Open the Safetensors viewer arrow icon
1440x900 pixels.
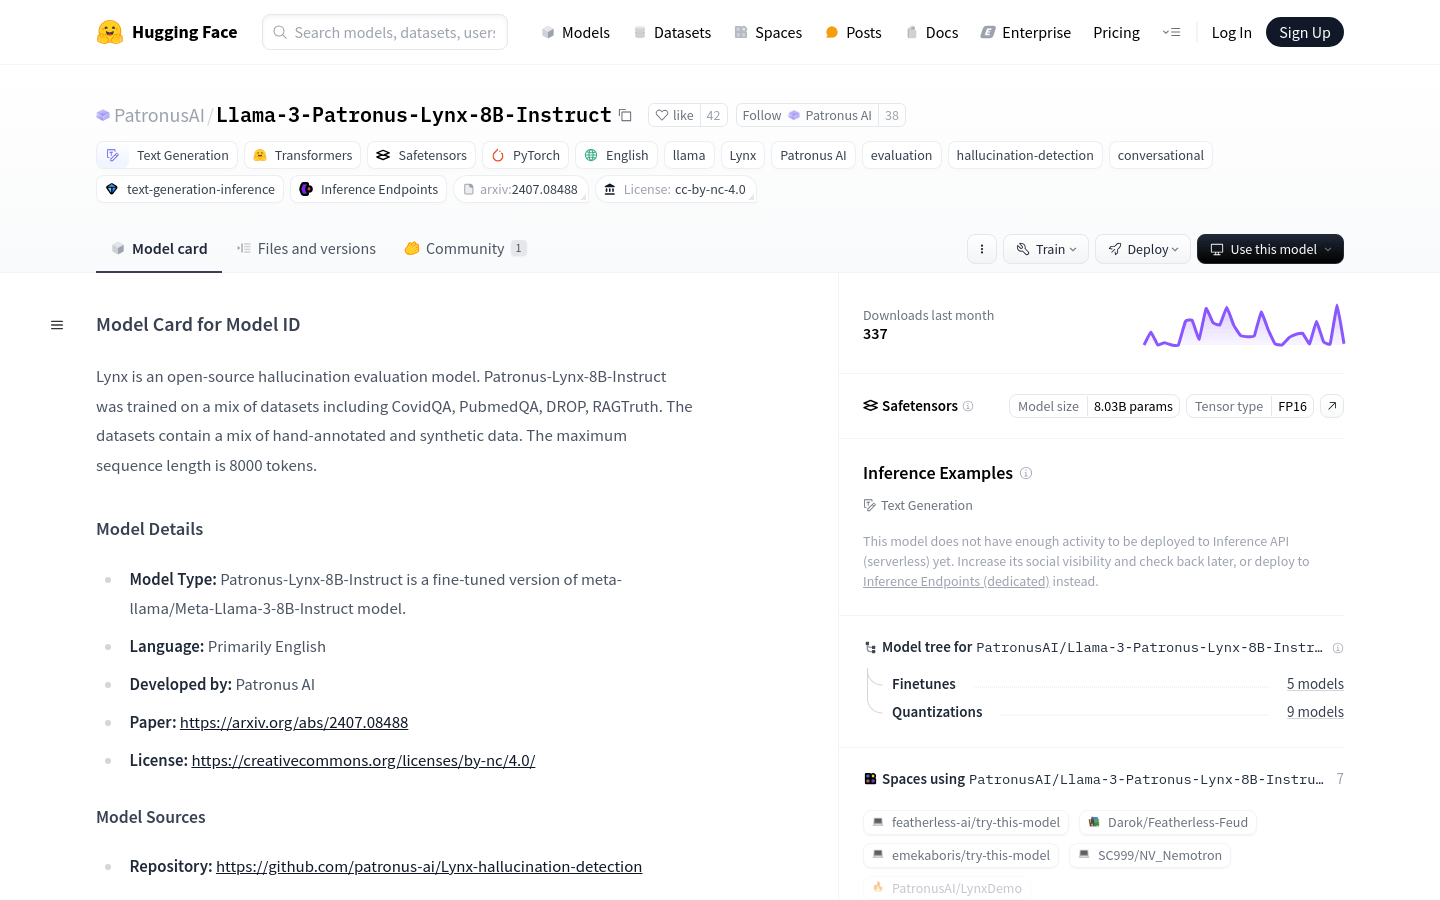pyautogui.click(x=1332, y=406)
